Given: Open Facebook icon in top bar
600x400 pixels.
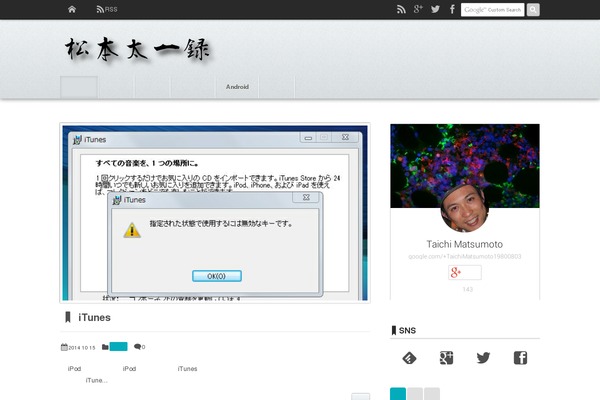Looking at the screenshot, I should tap(452, 9).
